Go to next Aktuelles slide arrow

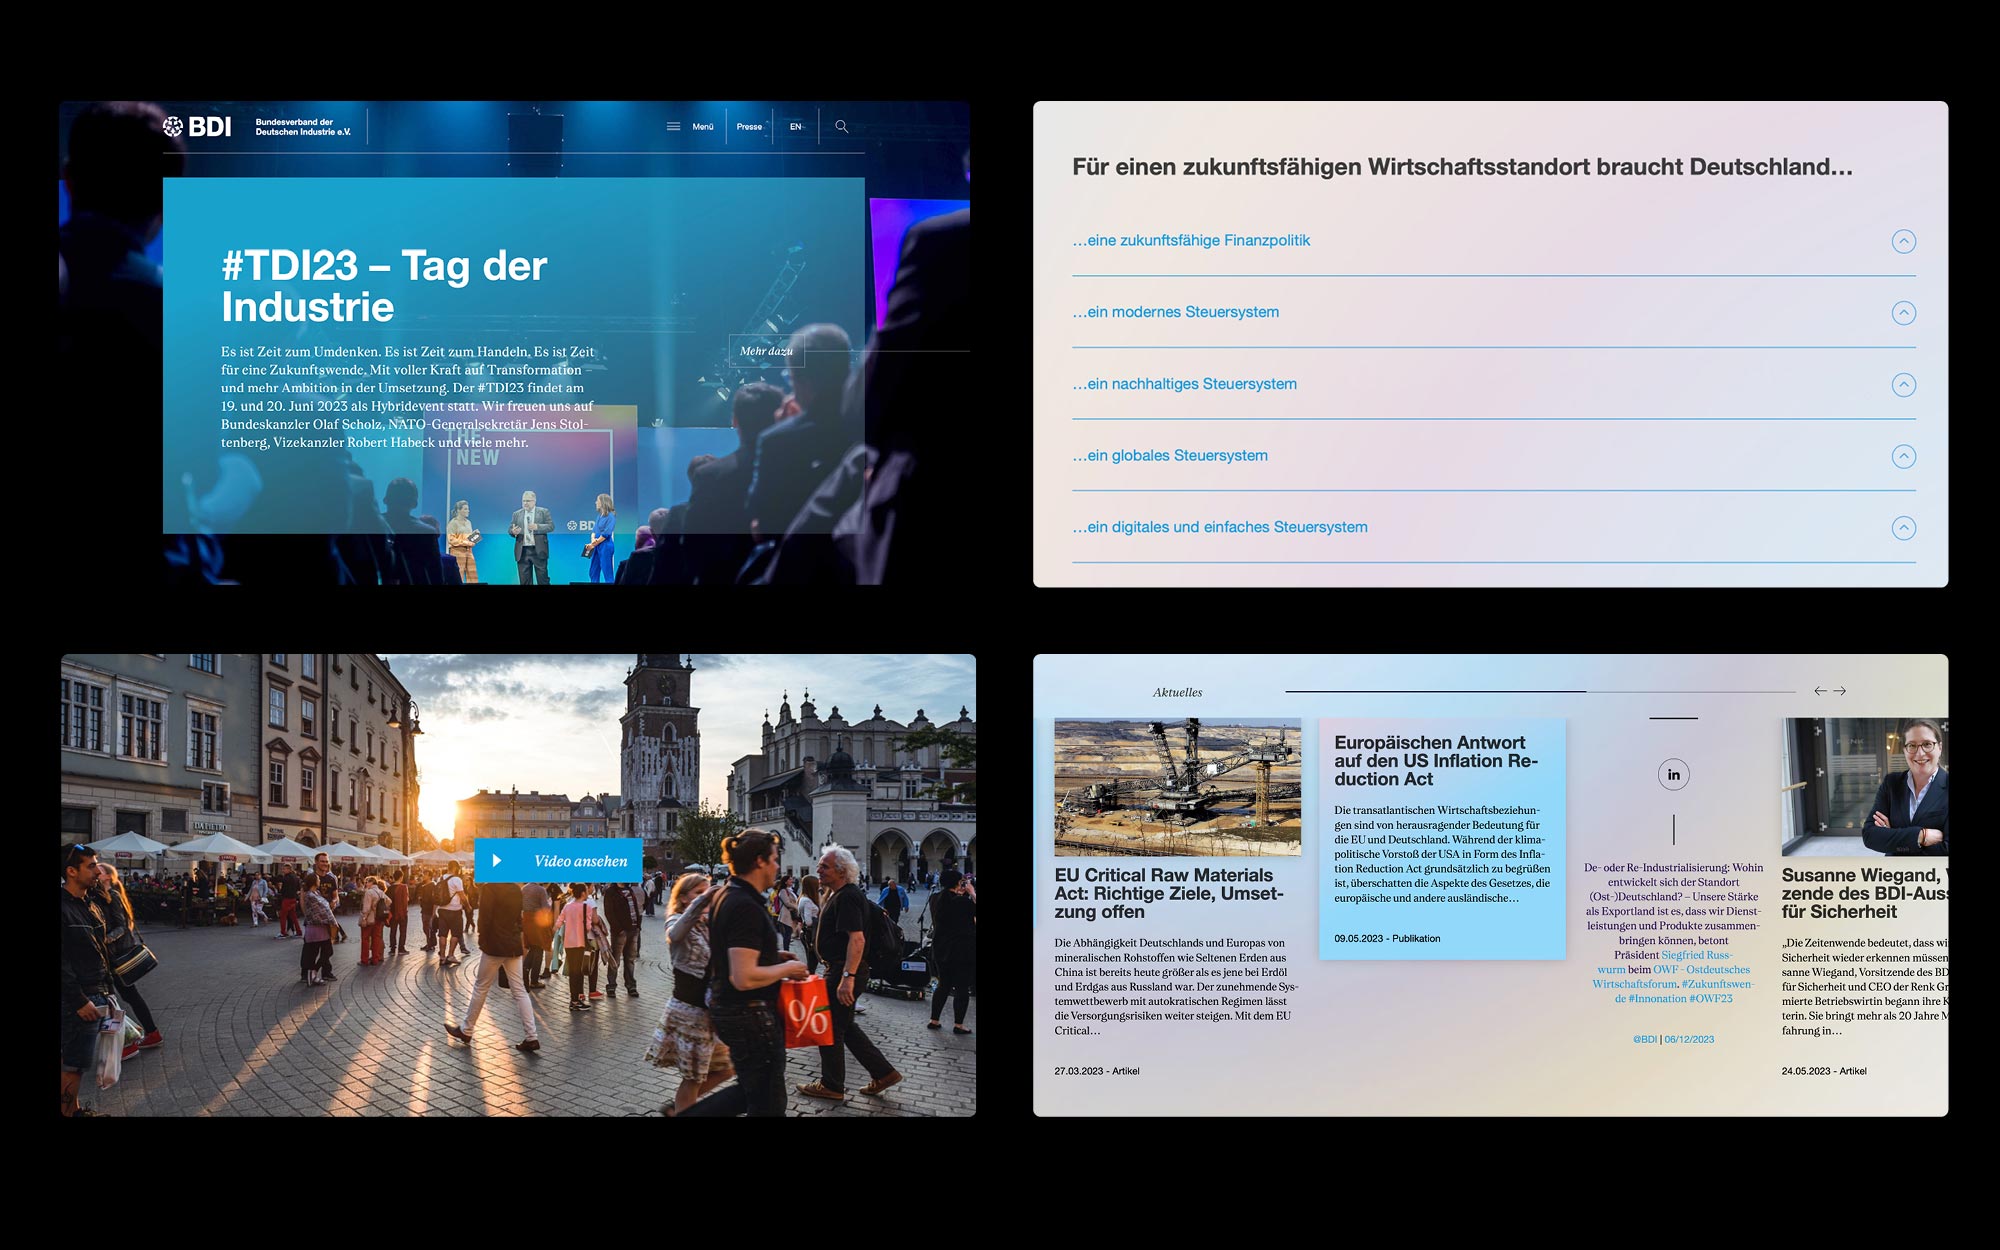pos(1840,691)
